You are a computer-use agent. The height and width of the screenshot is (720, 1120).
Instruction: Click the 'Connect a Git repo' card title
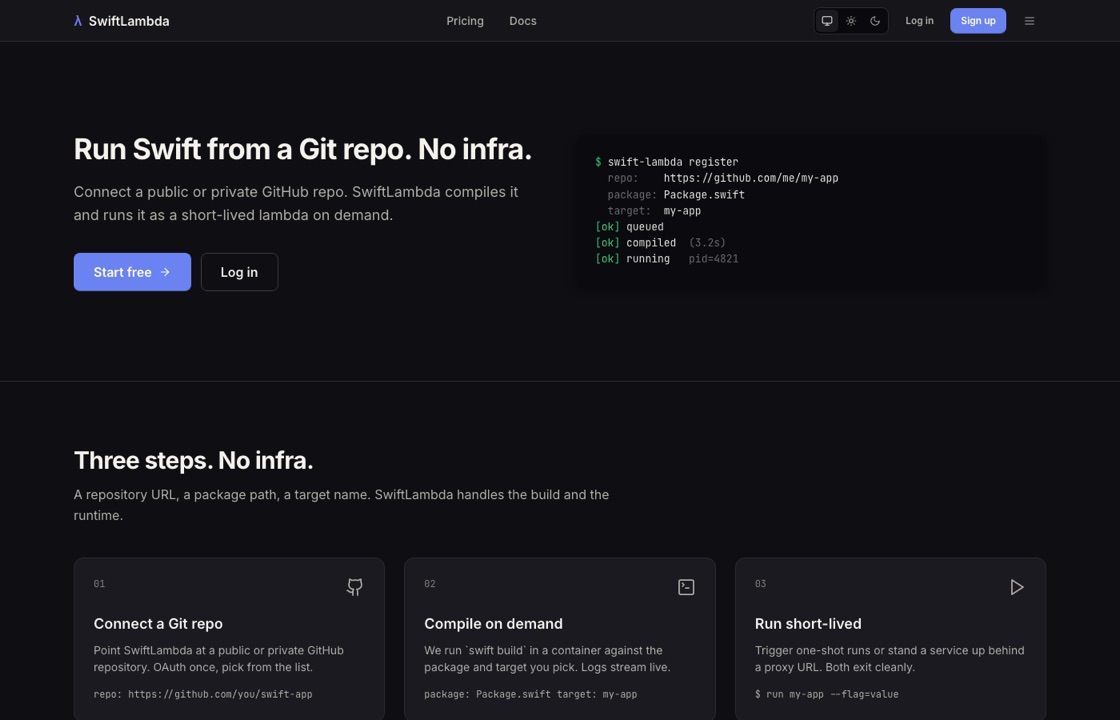point(158,624)
